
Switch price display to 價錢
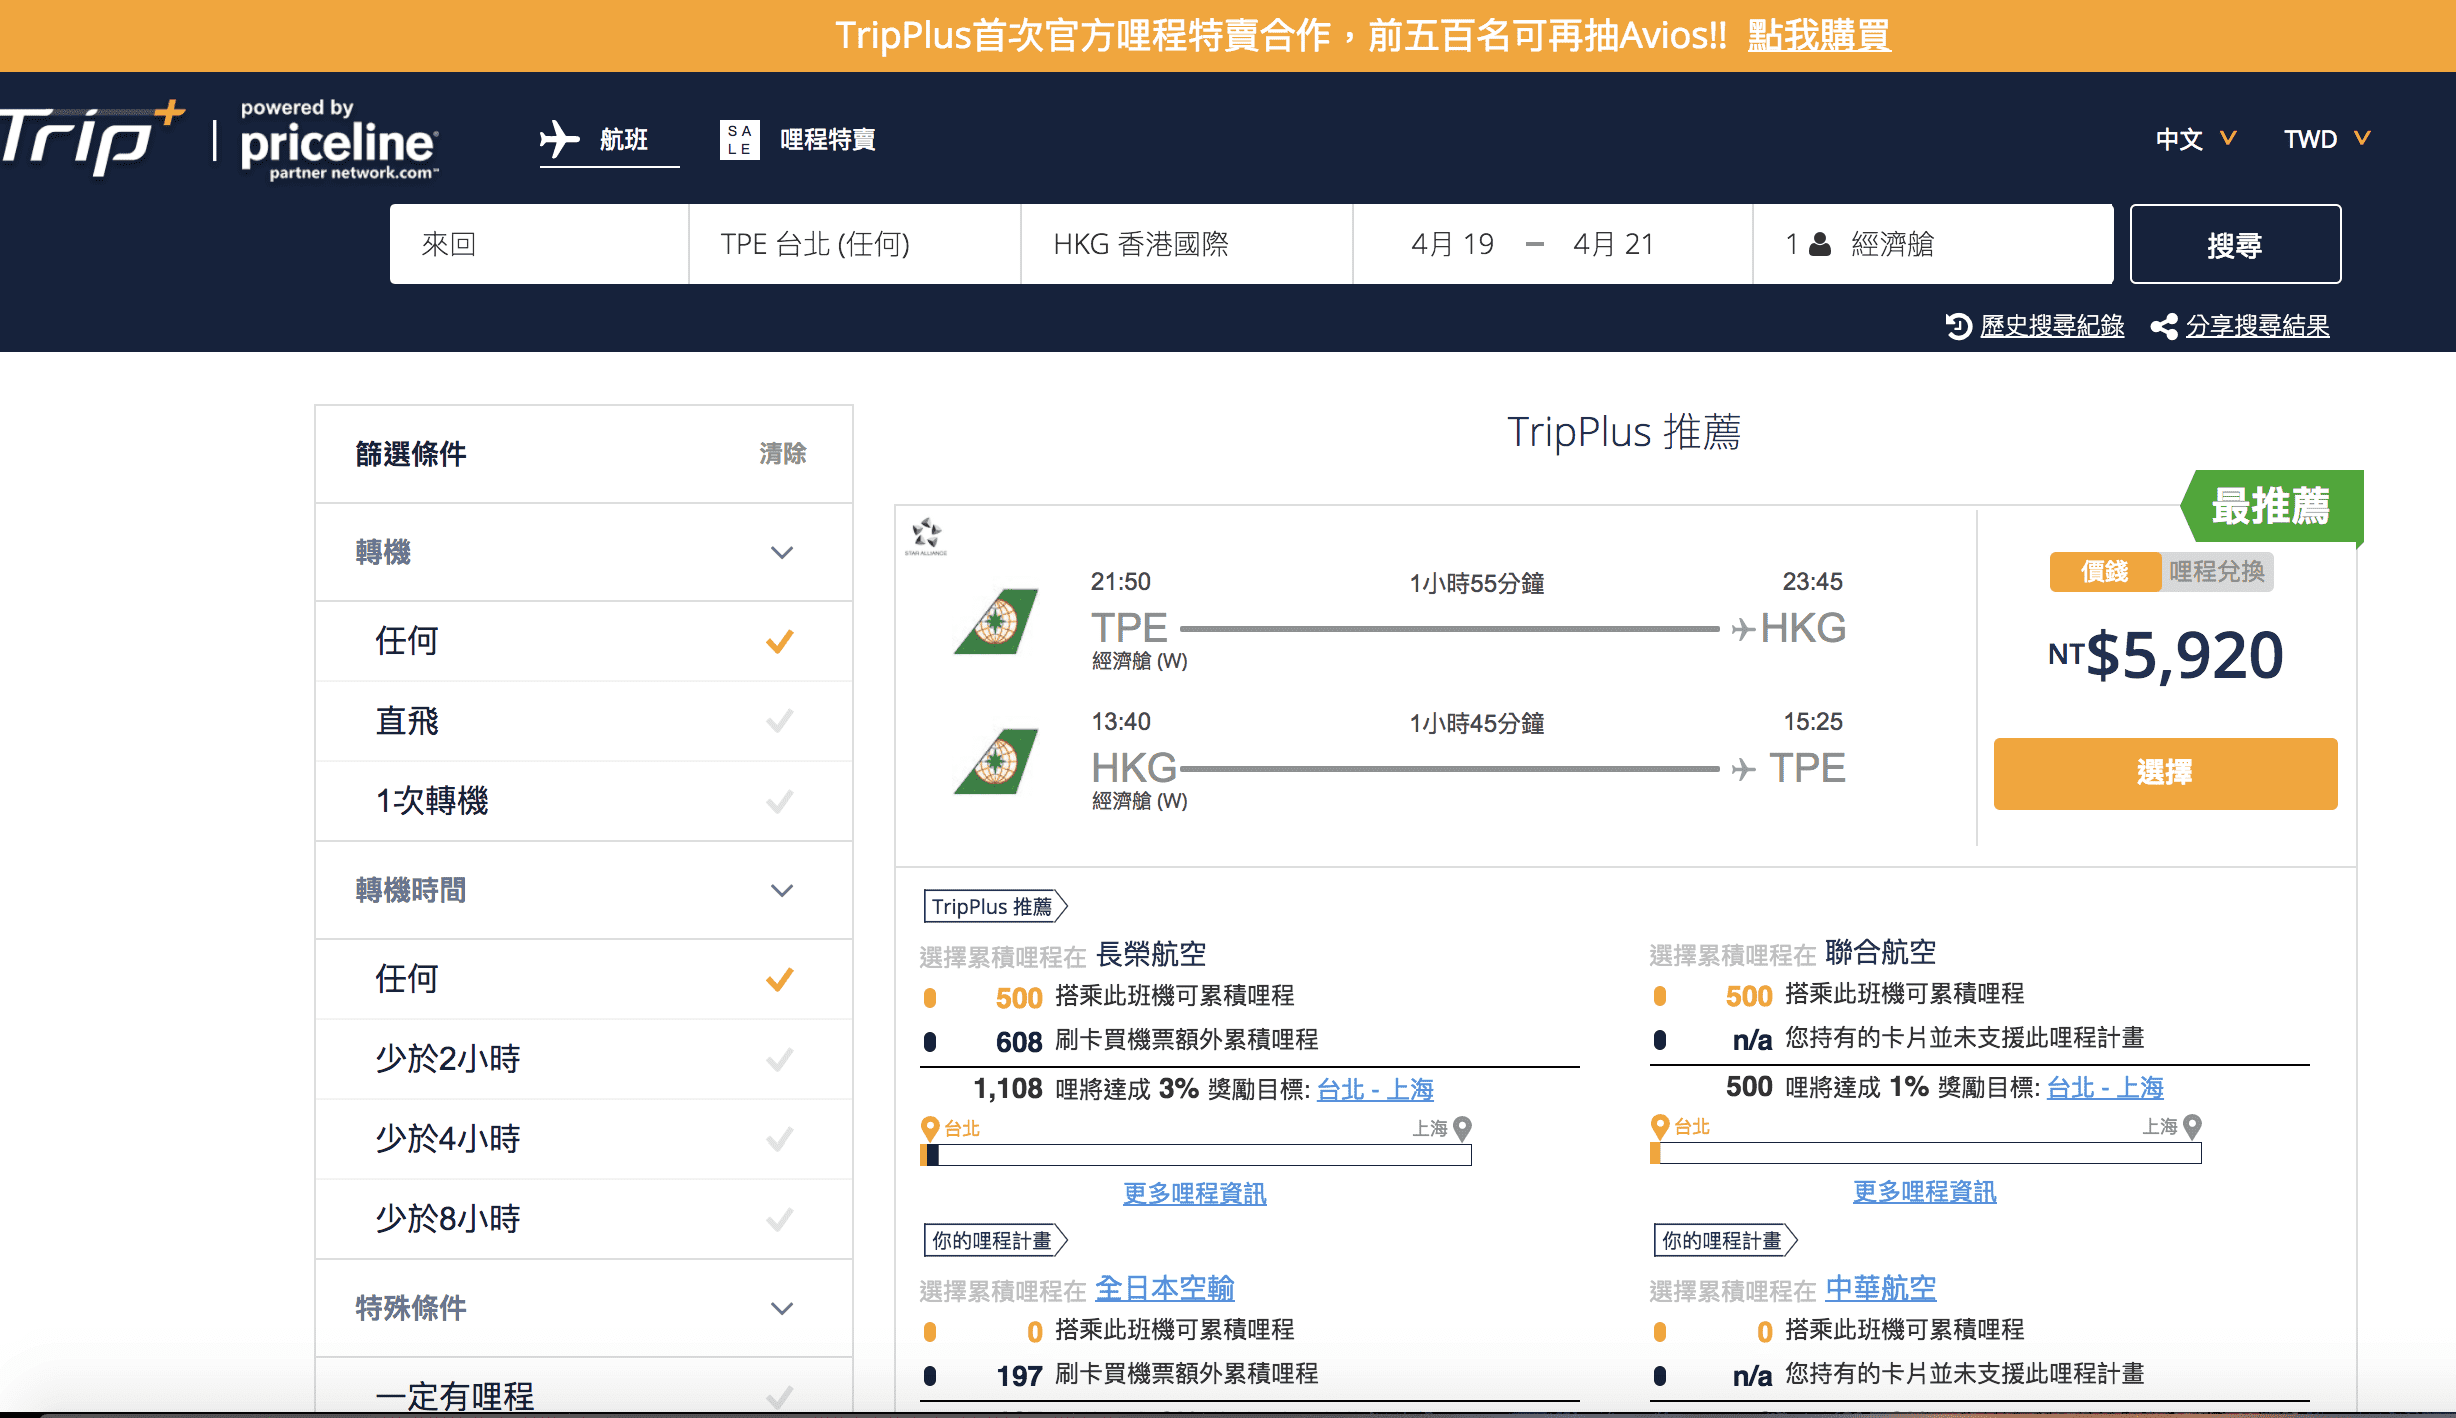coord(2105,572)
